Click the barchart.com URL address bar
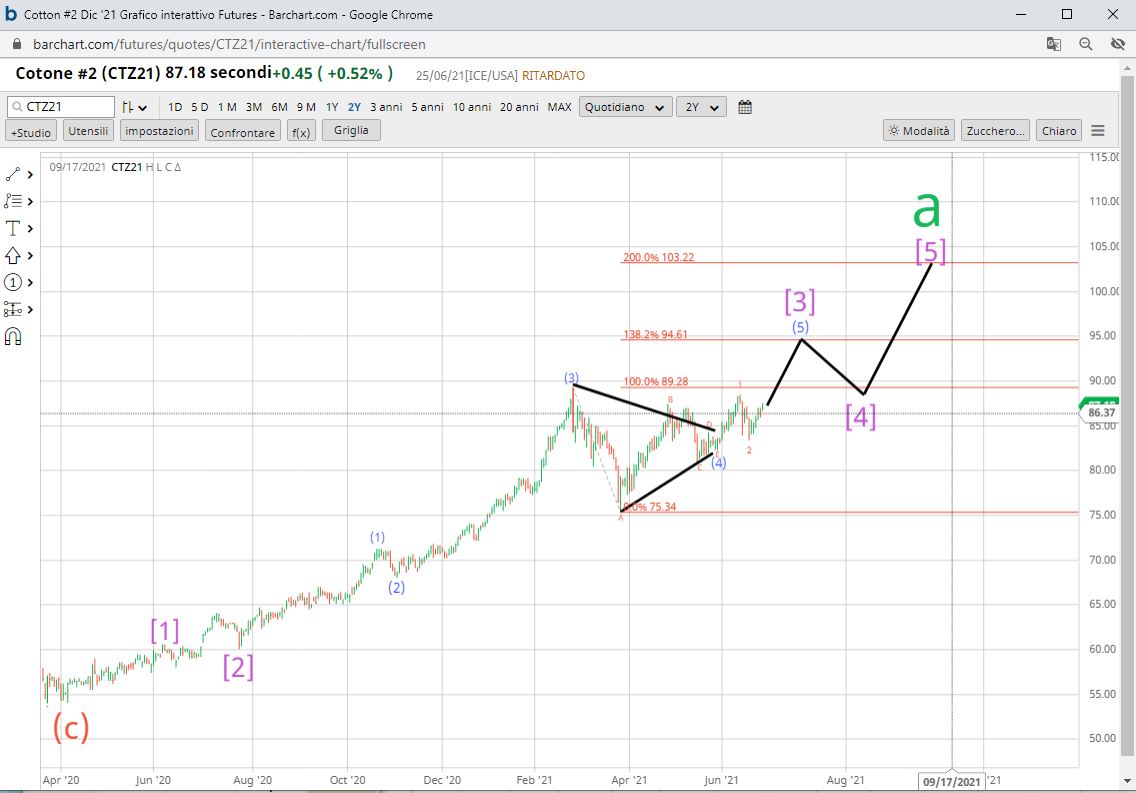This screenshot has width=1136, height=793. tap(229, 44)
